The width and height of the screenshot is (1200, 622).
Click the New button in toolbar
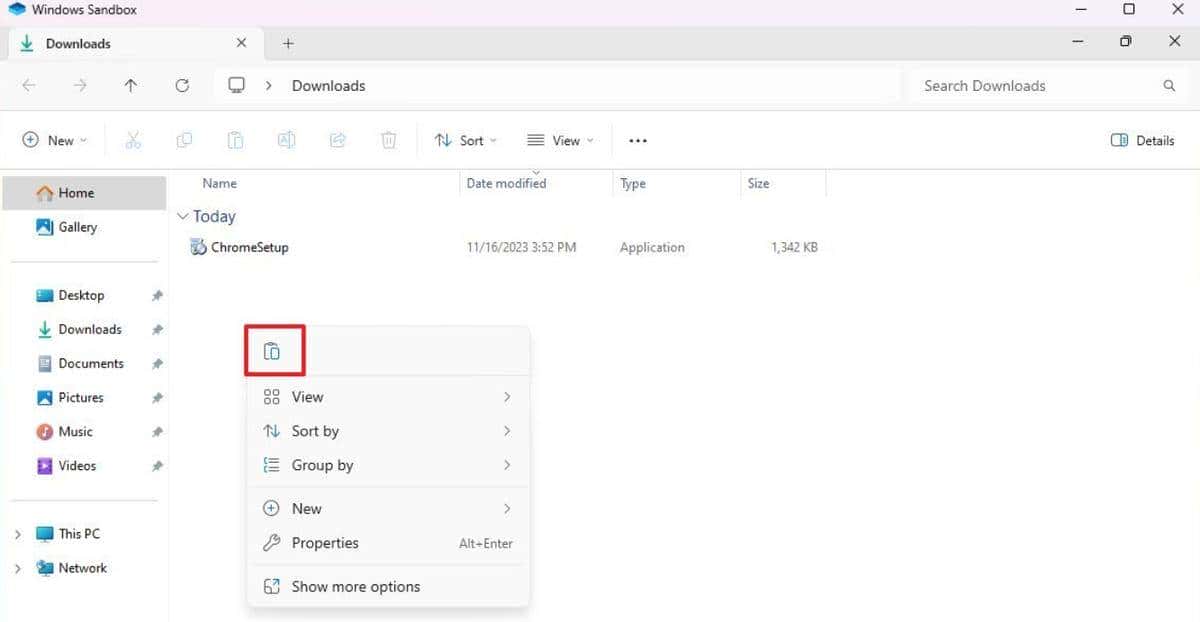(x=55, y=141)
